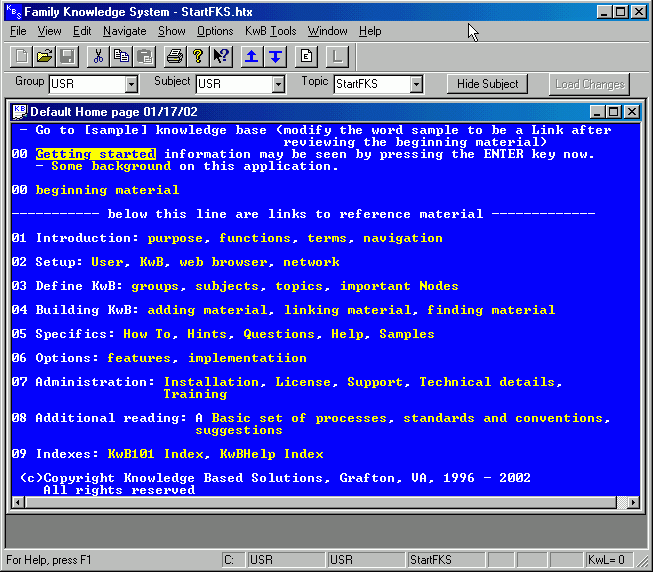Click the Save floppy disk icon
Screen dimensions: 653x572
(67, 56)
